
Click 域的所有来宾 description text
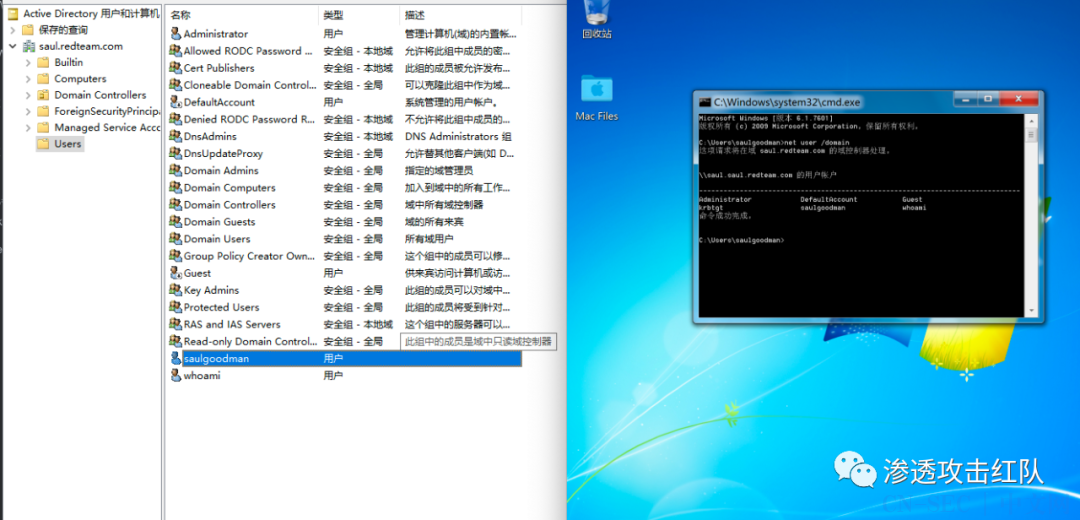434,222
